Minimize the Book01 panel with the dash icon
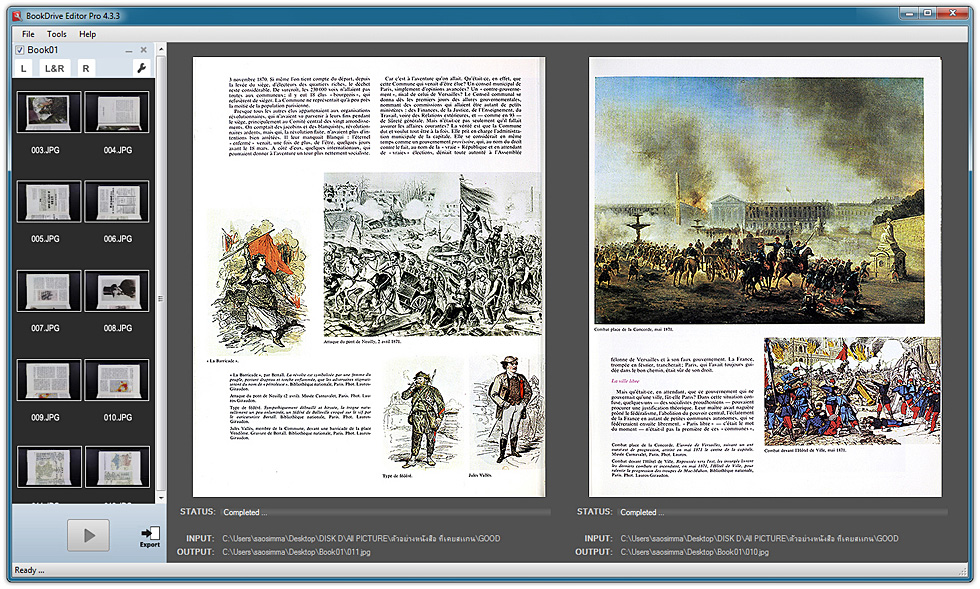 (x=129, y=50)
